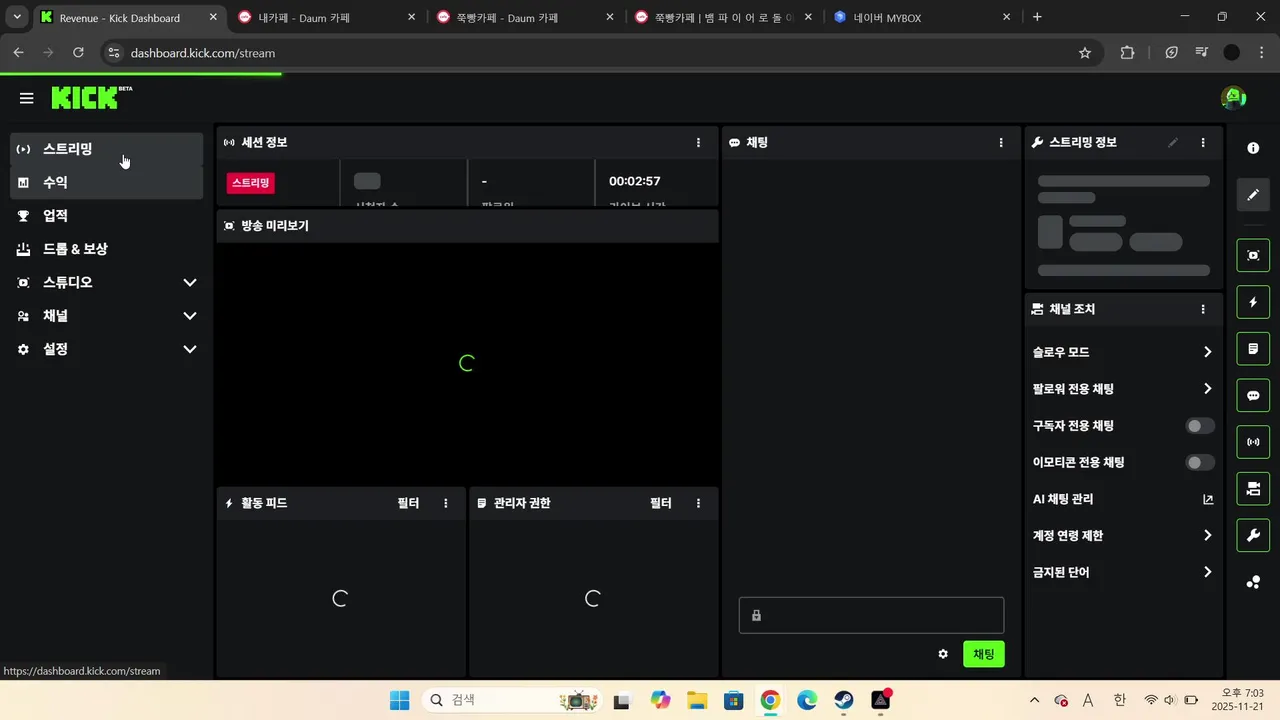The height and width of the screenshot is (720, 1280).
Task: Switch to 네이버 MYBOX browser tab
Action: [923, 18]
